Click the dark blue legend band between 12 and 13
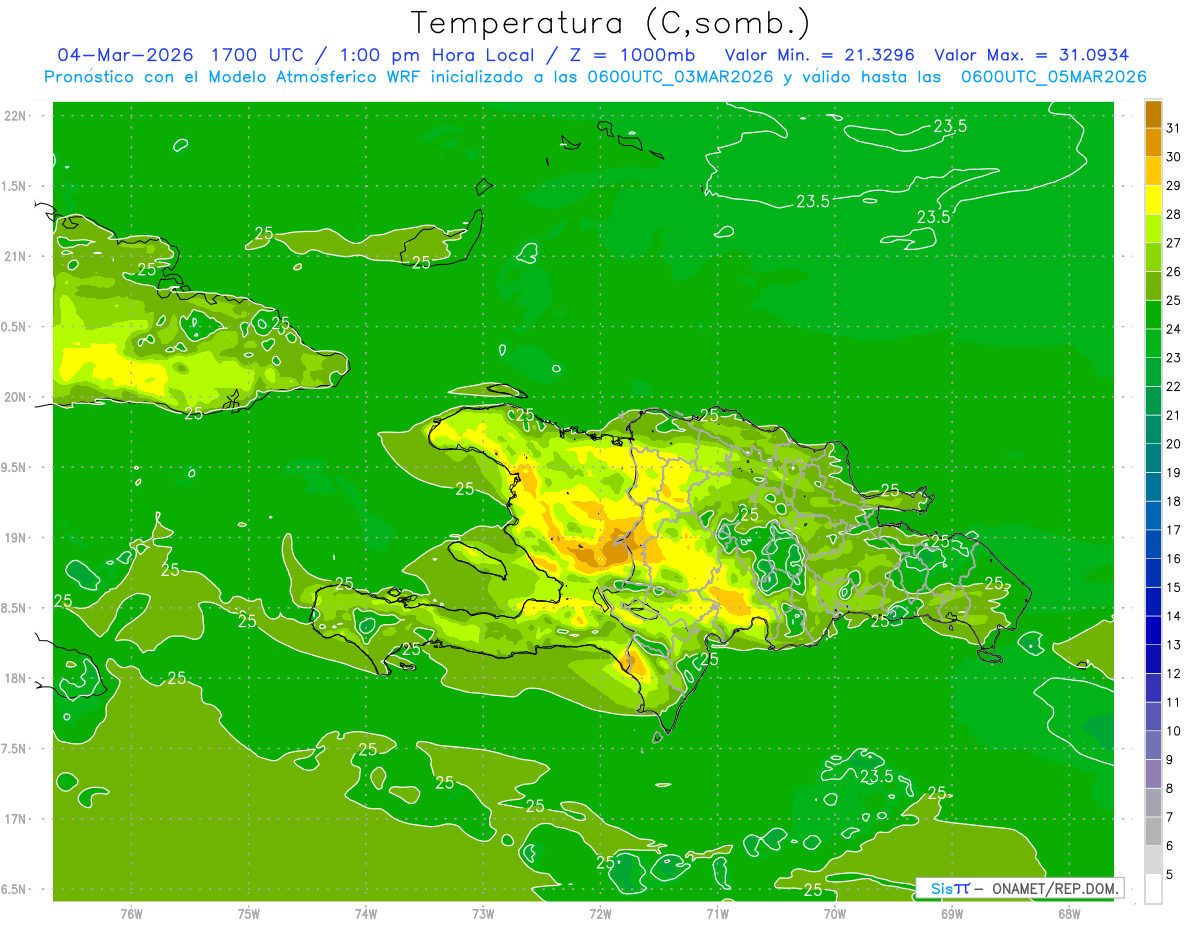This screenshot has height=927, width=1200. click(x=1153, y=659)
